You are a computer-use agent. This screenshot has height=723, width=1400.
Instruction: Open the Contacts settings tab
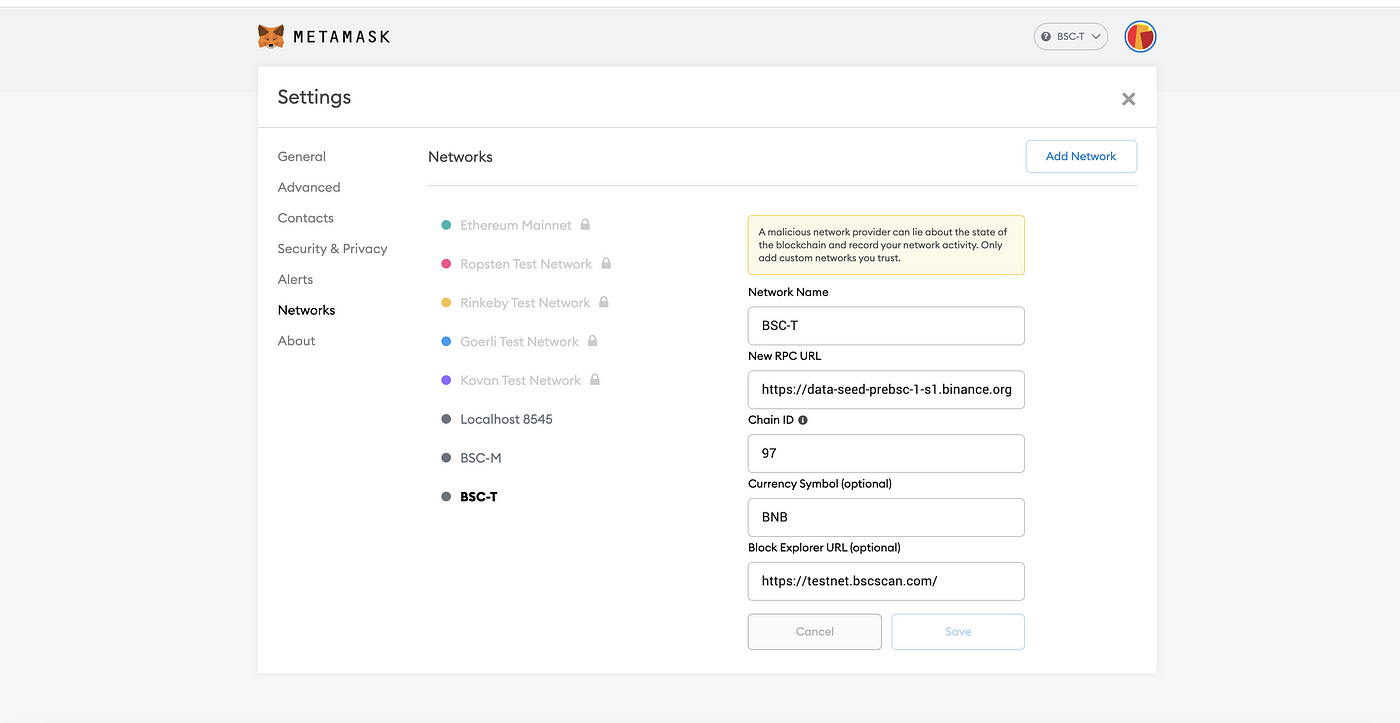coord(306,218)
